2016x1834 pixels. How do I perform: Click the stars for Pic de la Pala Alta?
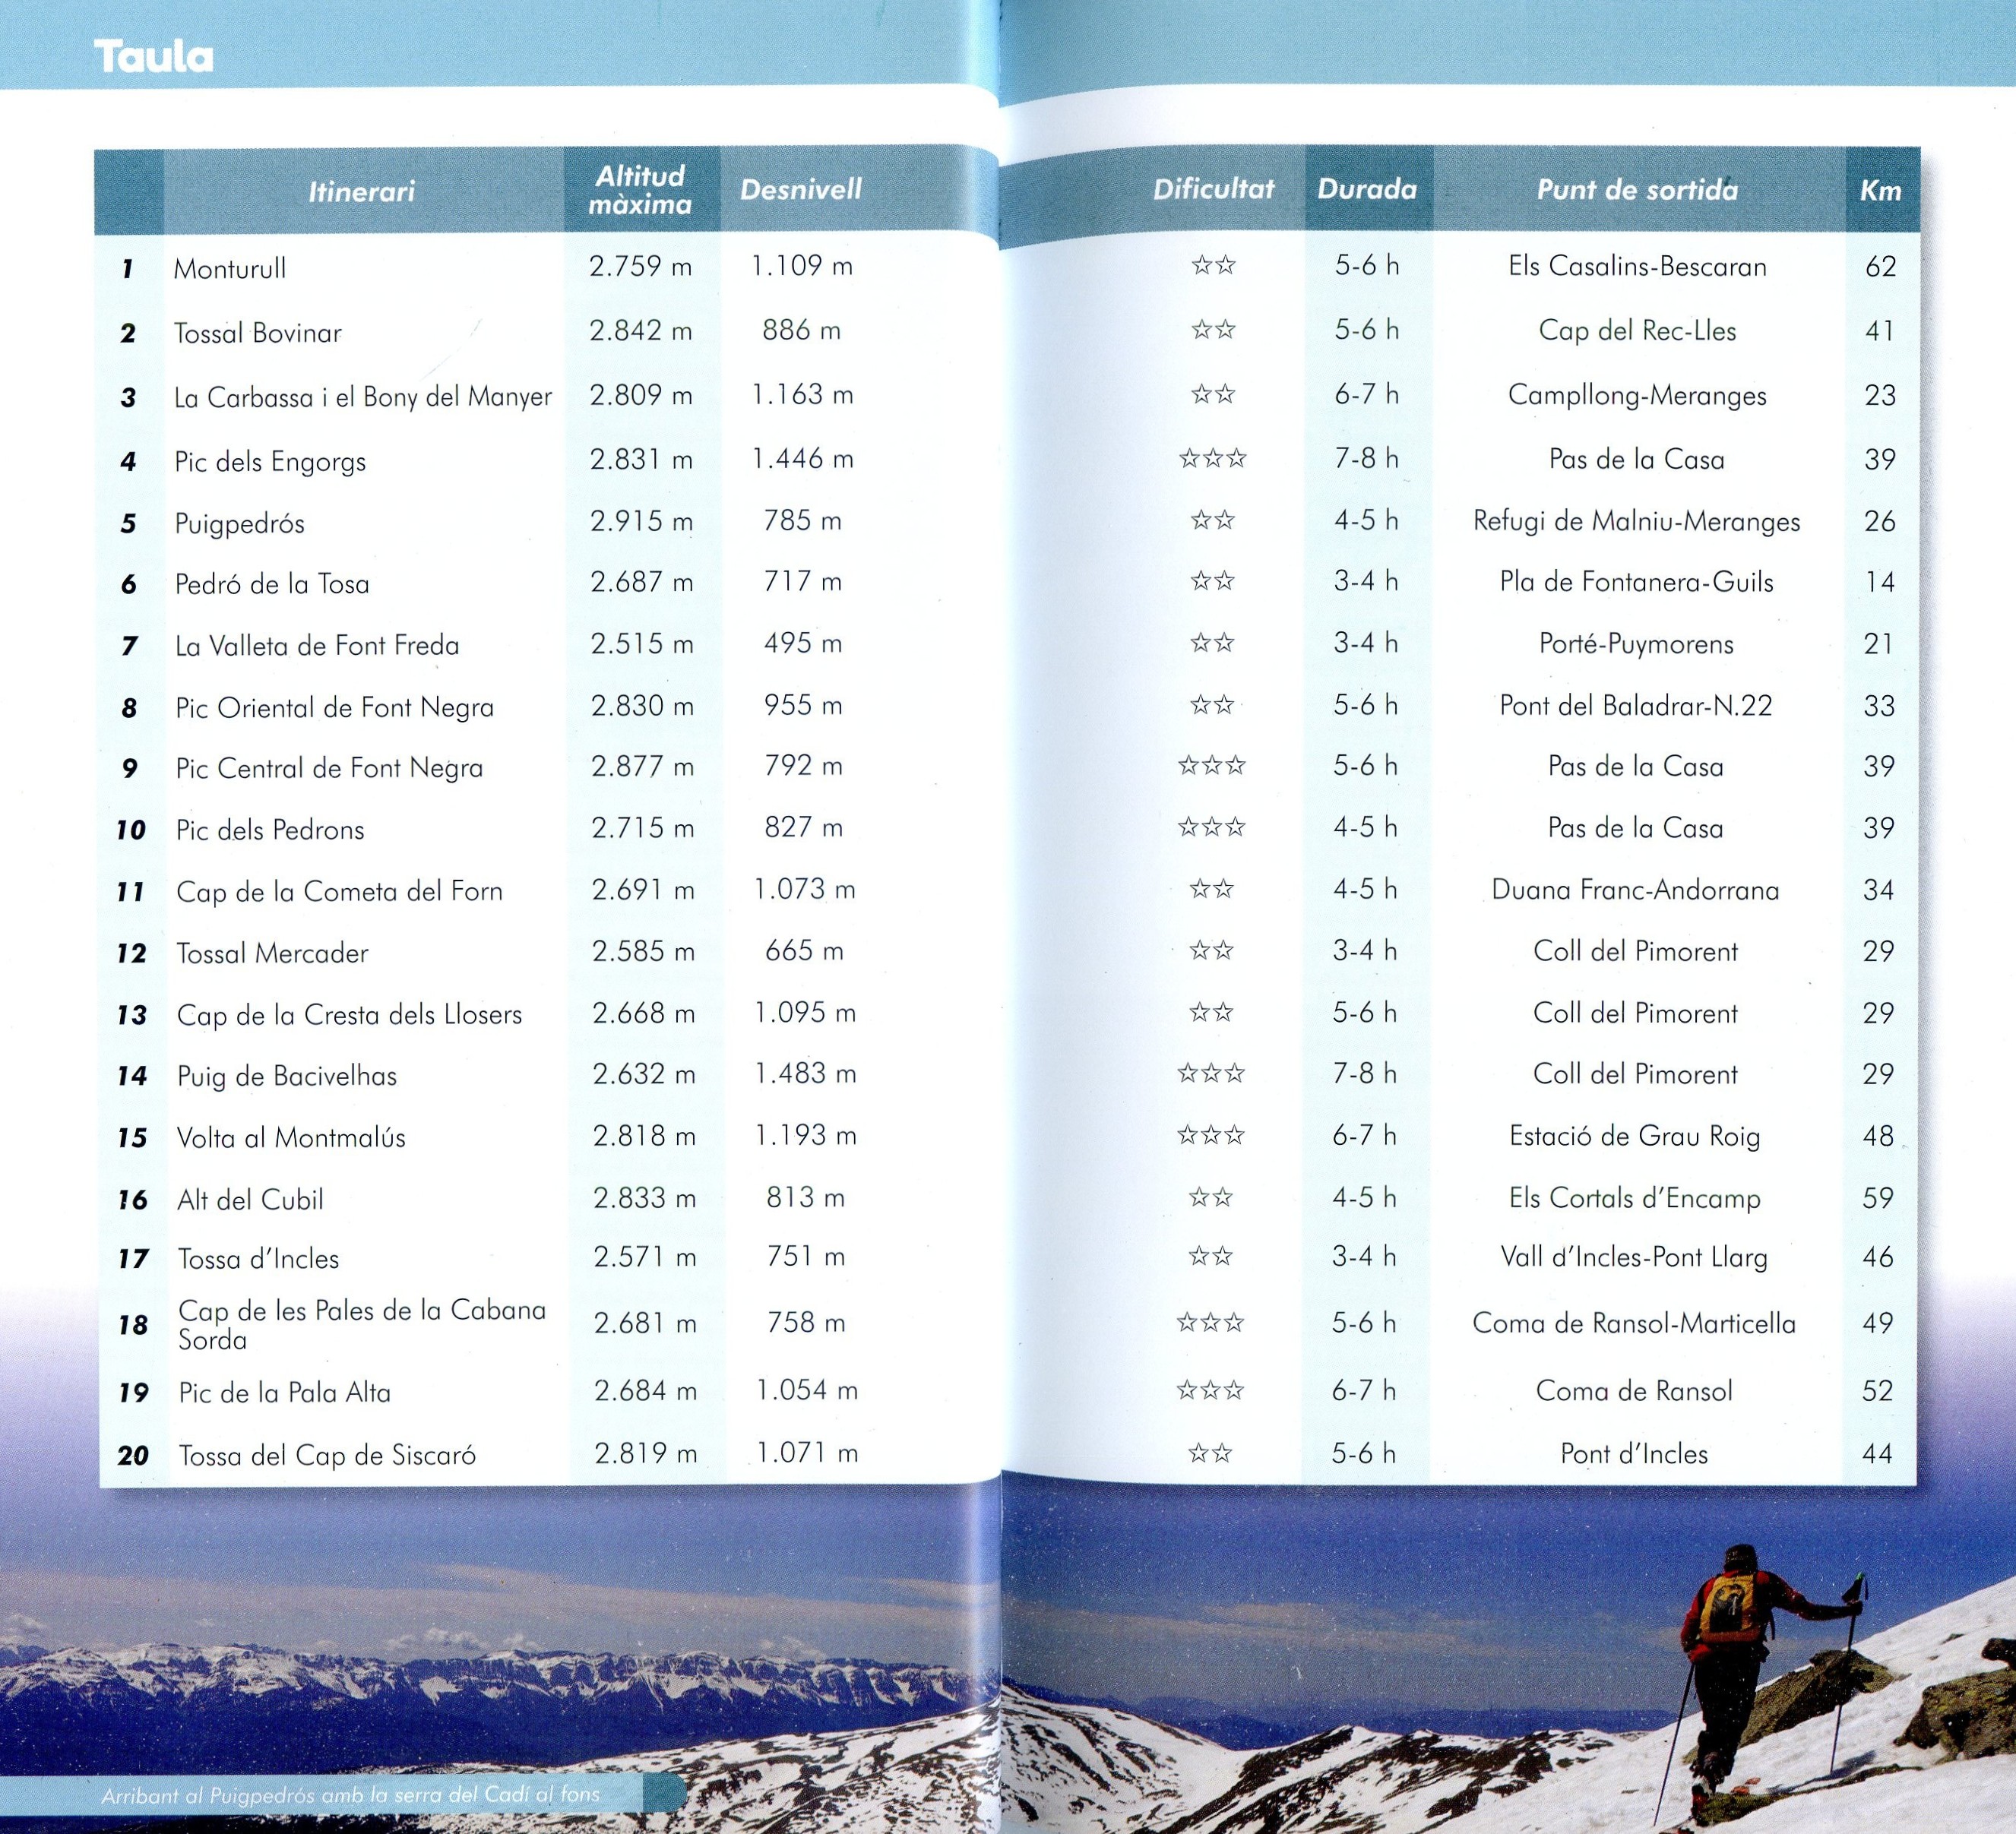1210,1390
